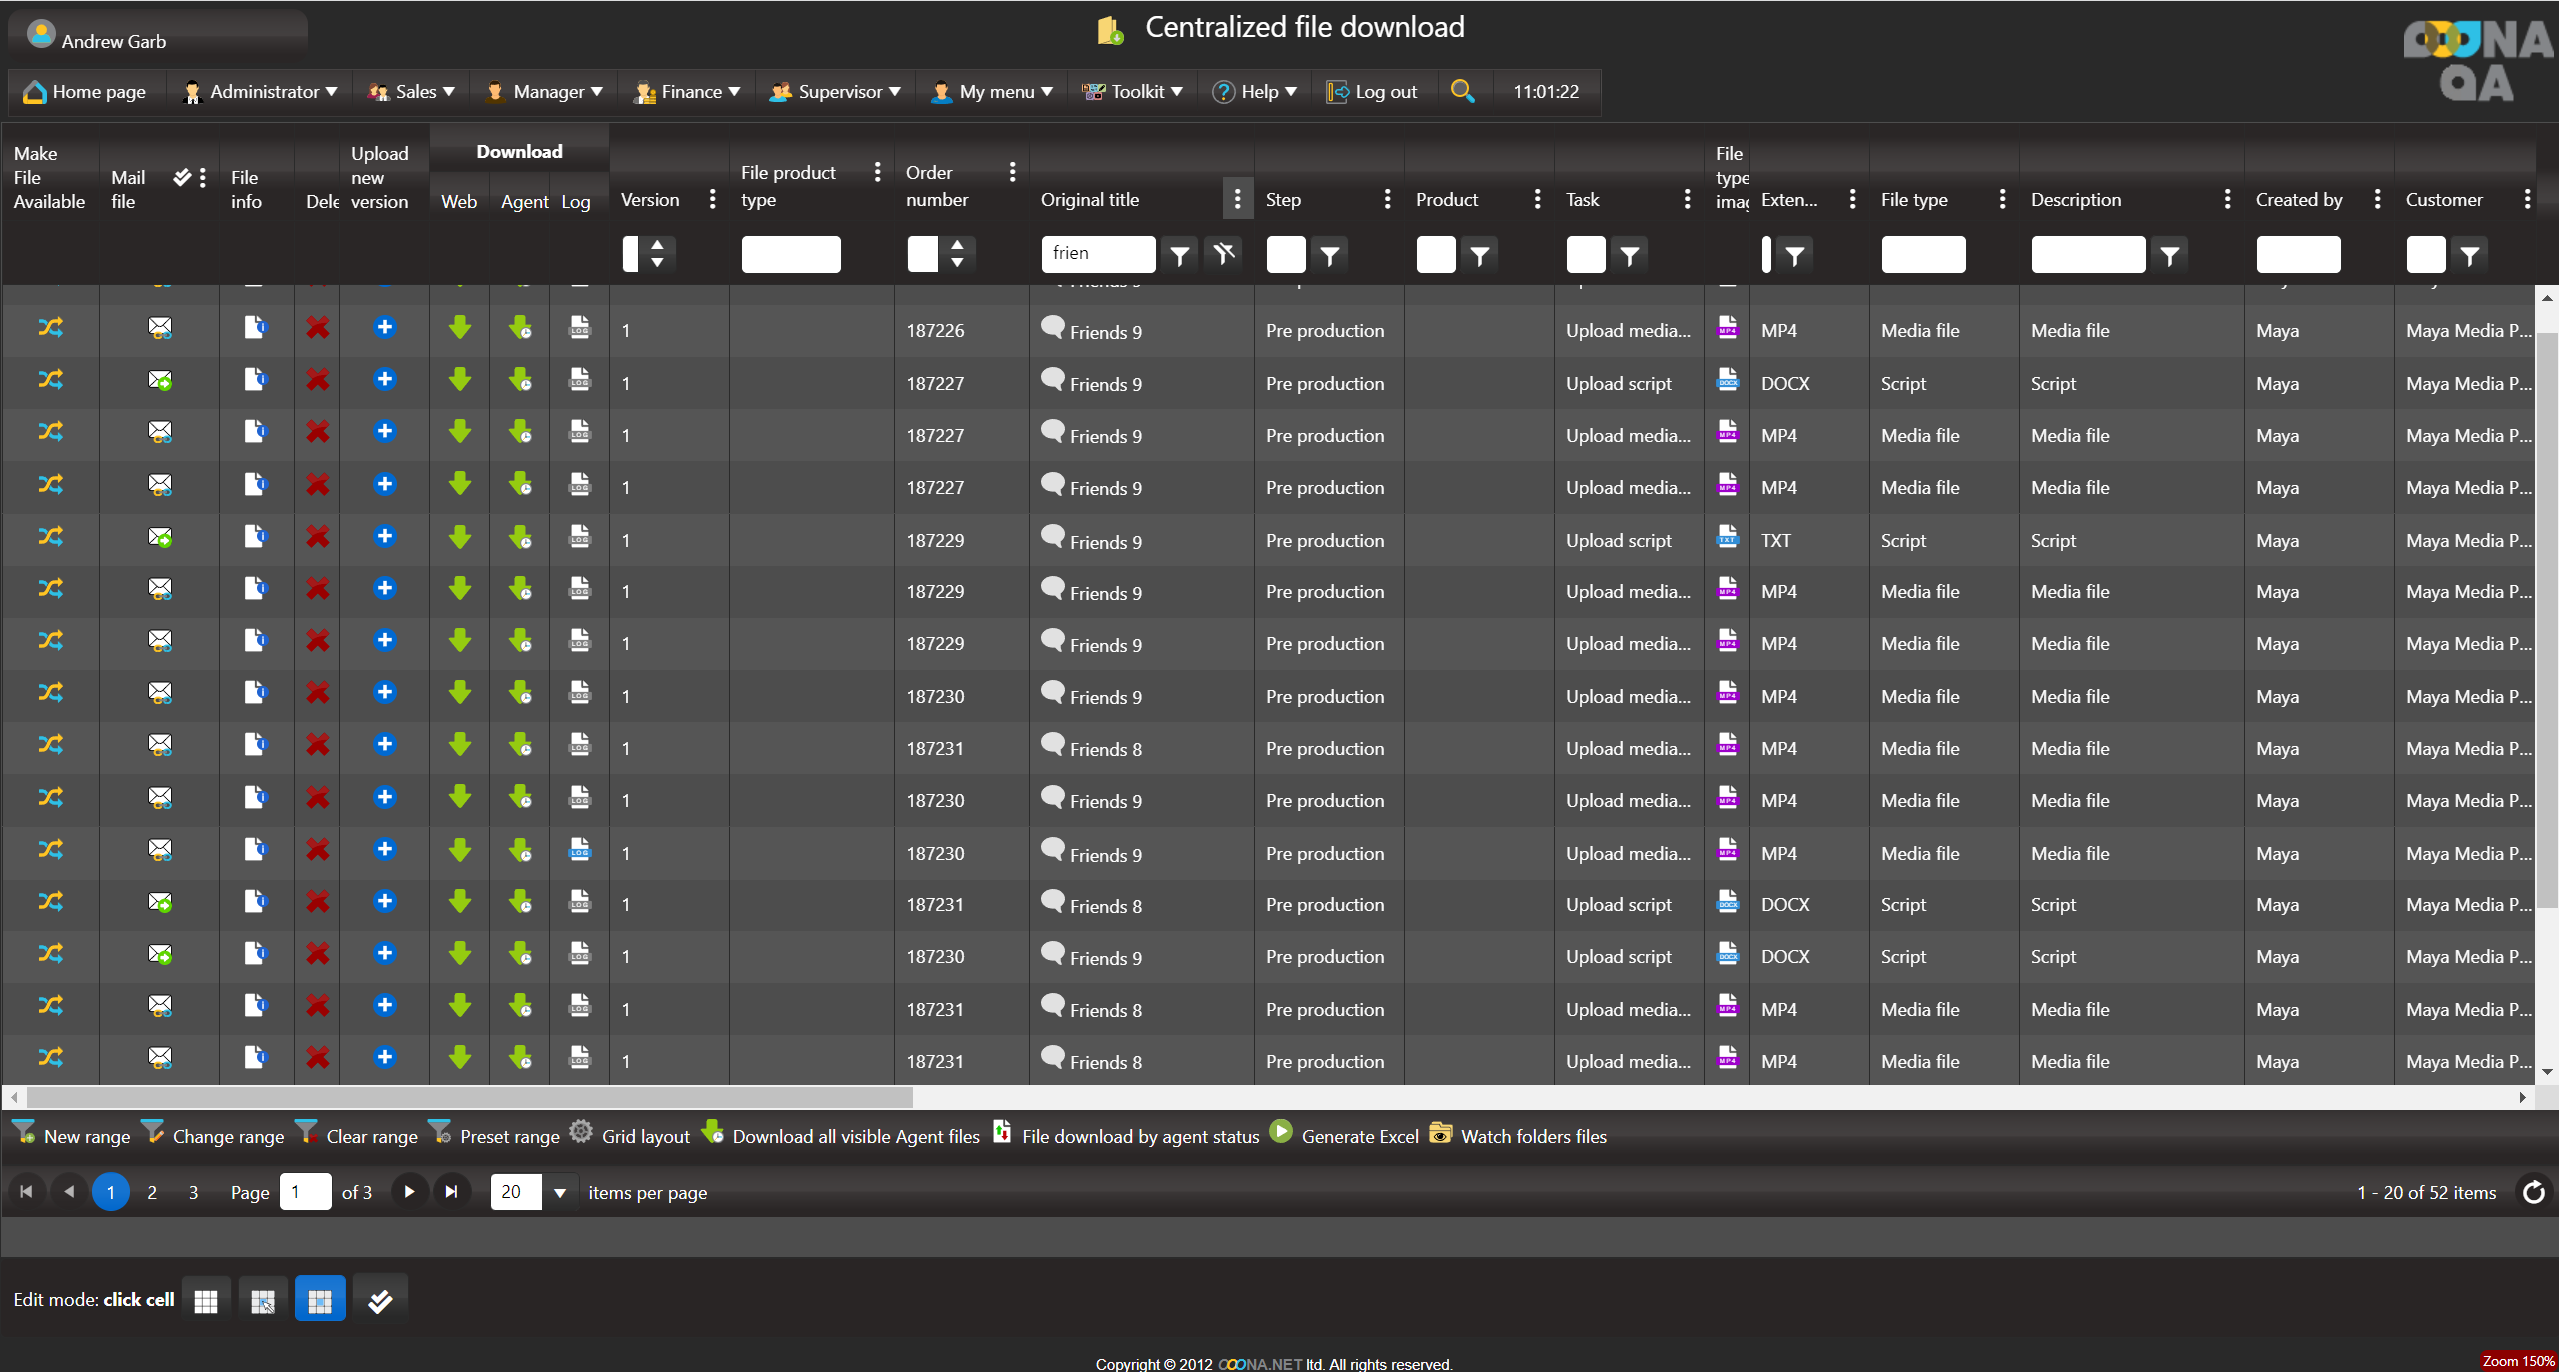Viewport: 2559px width, 1372px height.
Task: Click delete red X for order 187226
Action: click(318, 328)
